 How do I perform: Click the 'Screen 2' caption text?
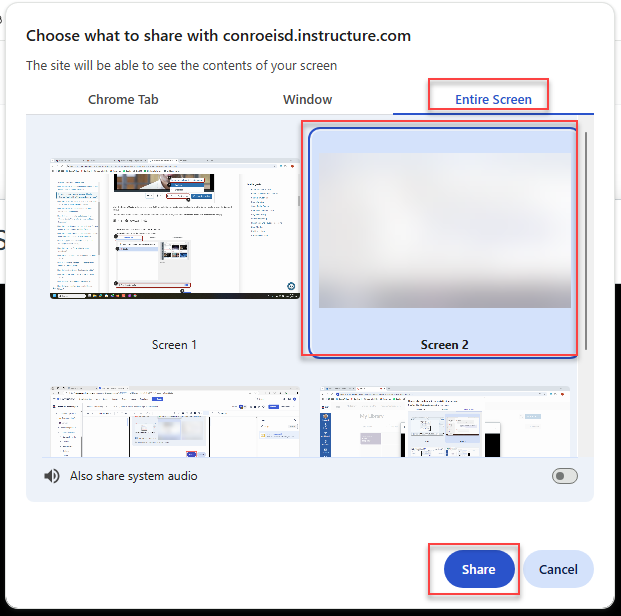pos(444,345)
